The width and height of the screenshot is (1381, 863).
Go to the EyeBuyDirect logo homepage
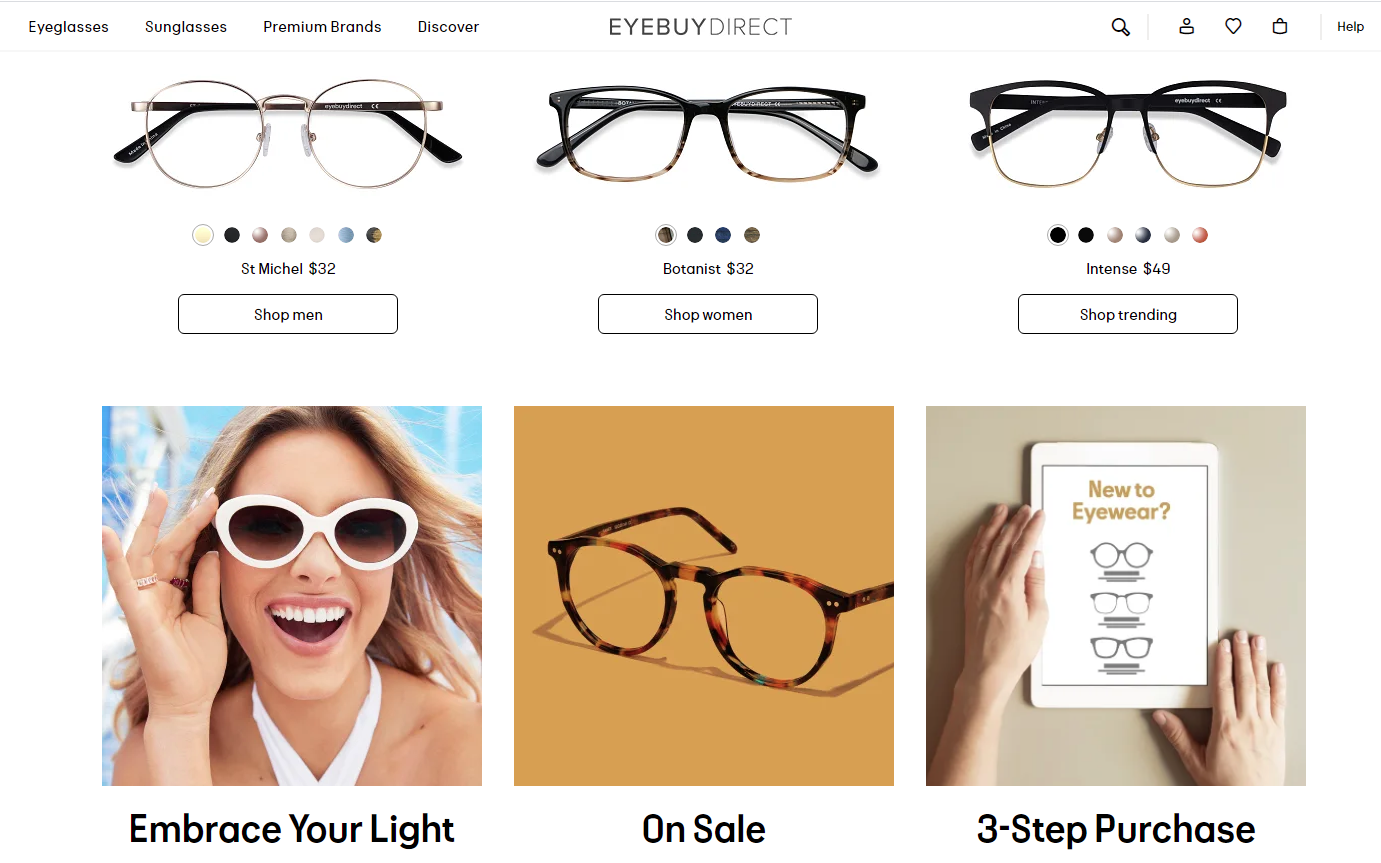[700, 27]
